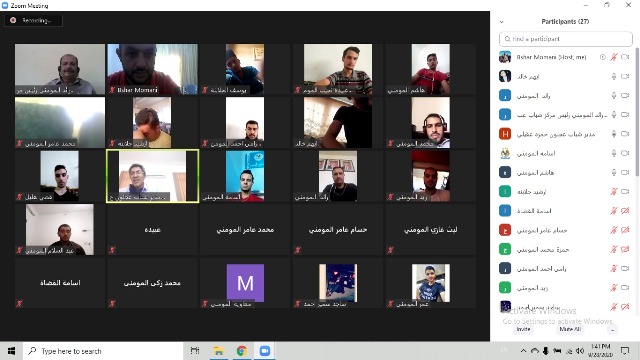This screenshot has width=640, height=360.
Task: Click the Recording indicator button
Action: click(x=33, y=20)
